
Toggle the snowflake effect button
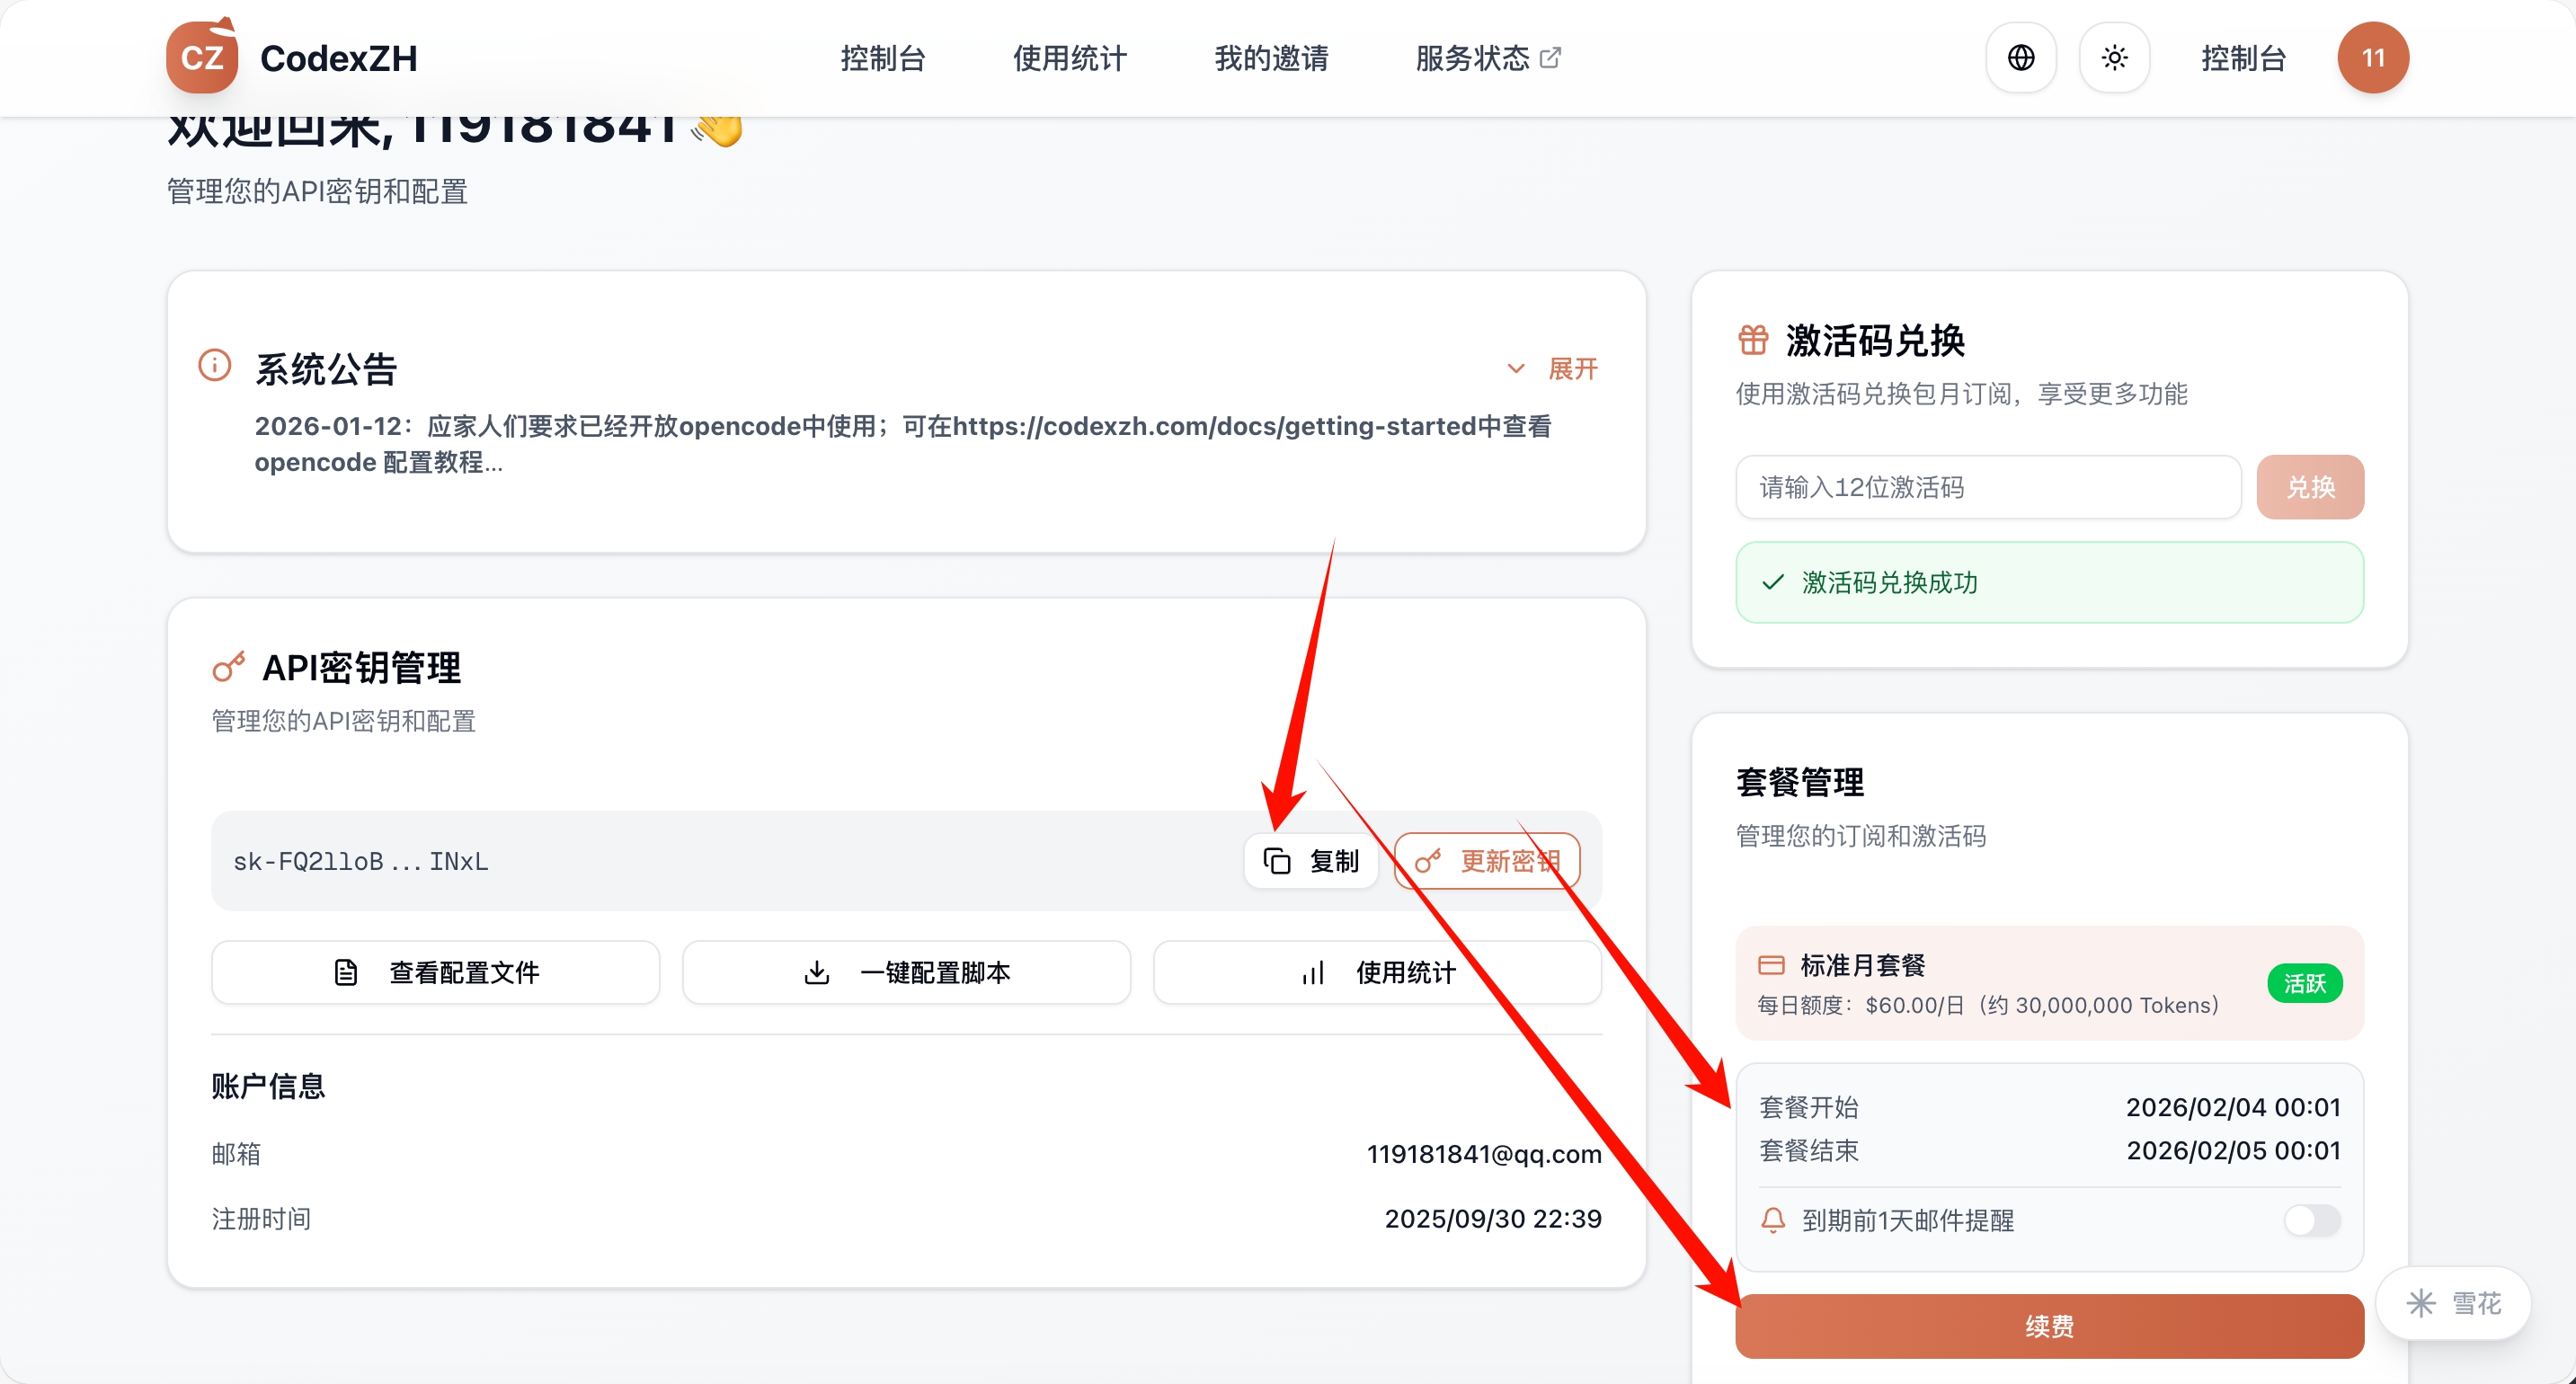coord(2453,1303)
